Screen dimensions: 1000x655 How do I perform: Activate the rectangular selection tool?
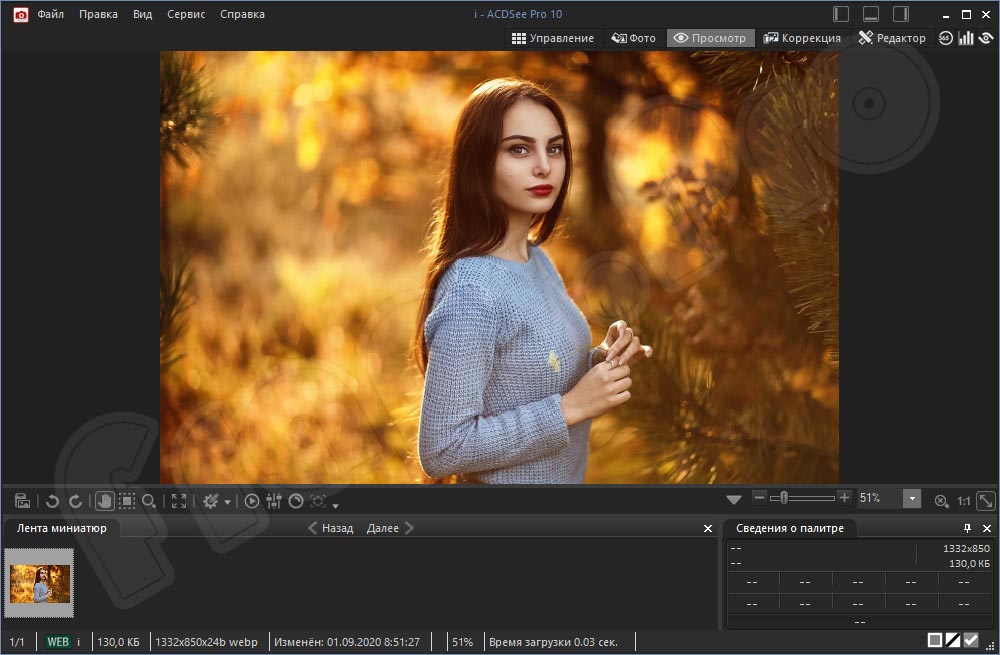[127, 501]
